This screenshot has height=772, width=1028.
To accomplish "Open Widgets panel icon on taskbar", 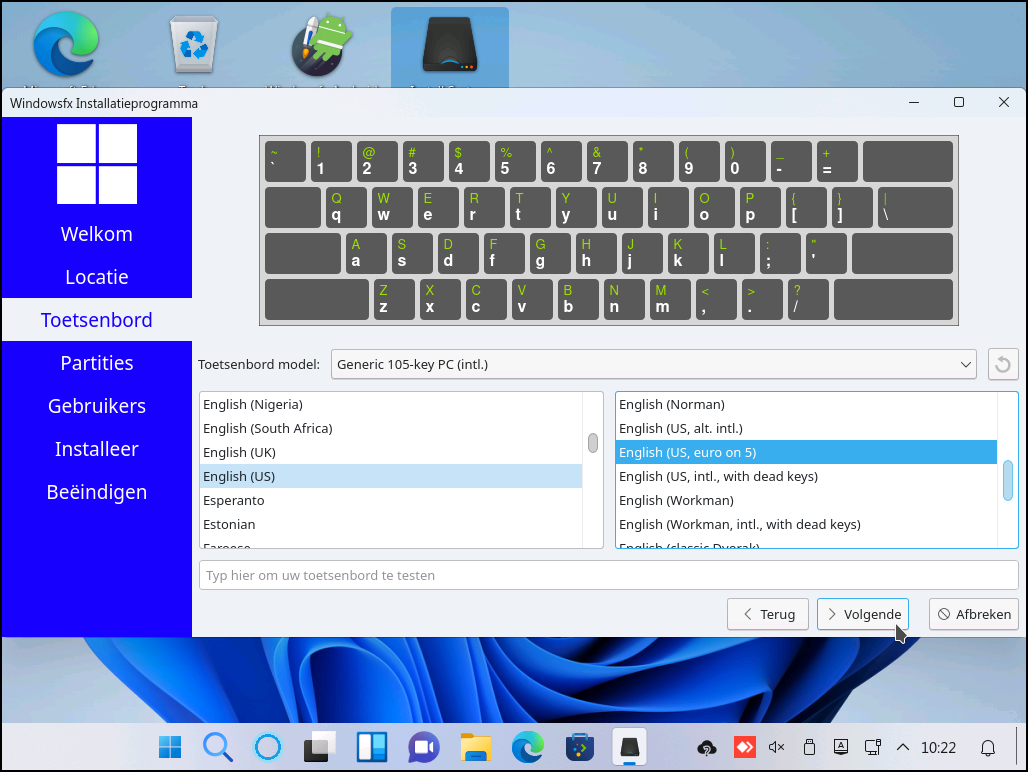I will pyautogui.click(x=372, y=747).
